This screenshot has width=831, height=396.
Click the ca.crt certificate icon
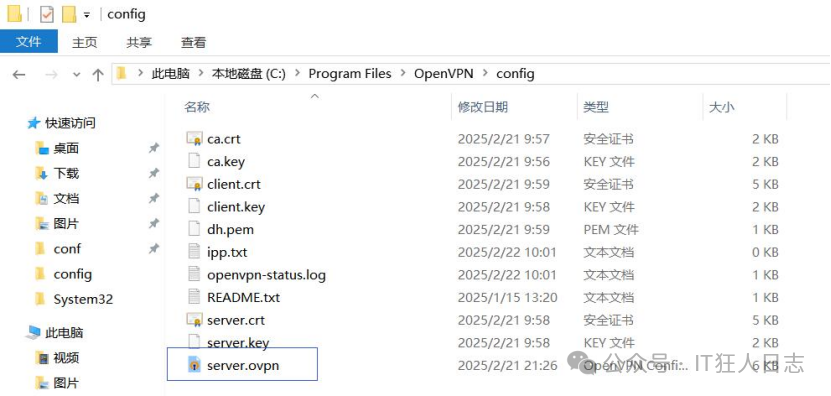(195, 138)
